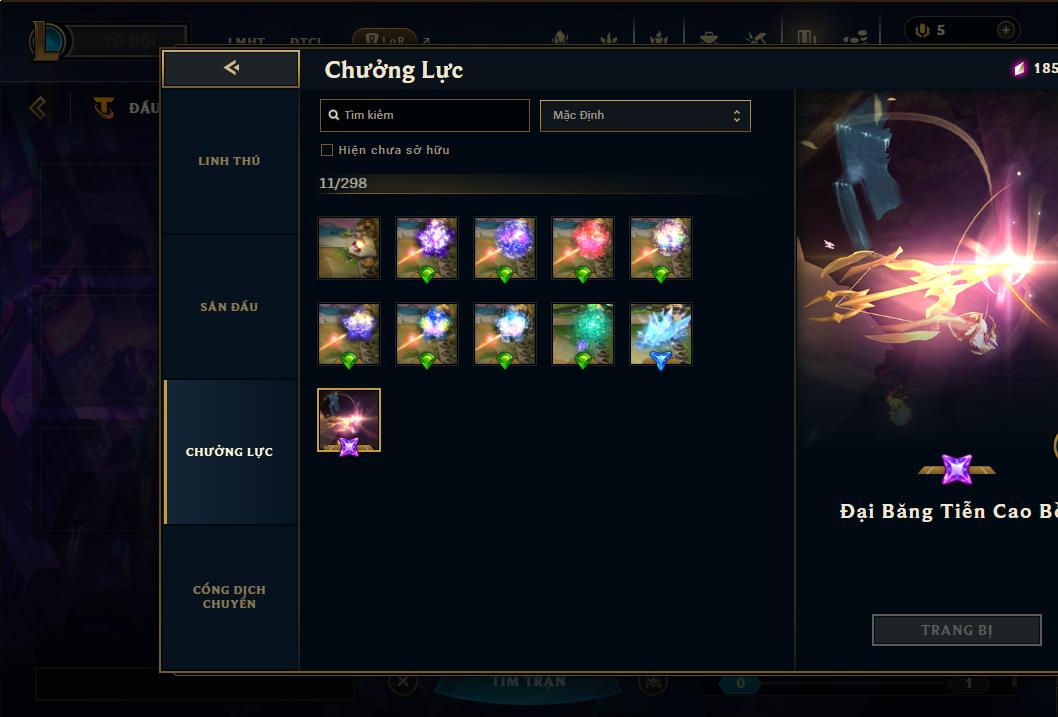
Task: Select the green orb boom thumbnail
Action: pos(583,334)
